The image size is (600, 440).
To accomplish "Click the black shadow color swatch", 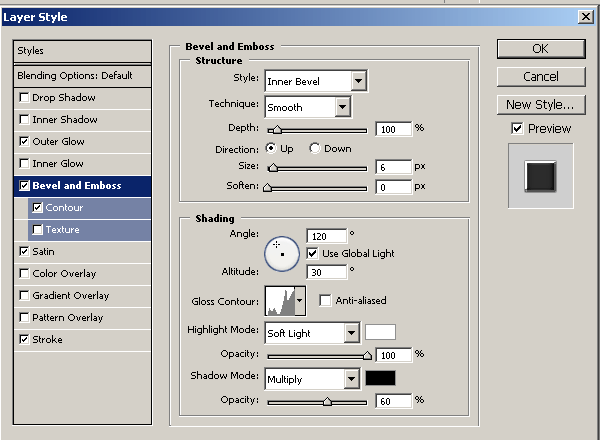I will 380,379.
